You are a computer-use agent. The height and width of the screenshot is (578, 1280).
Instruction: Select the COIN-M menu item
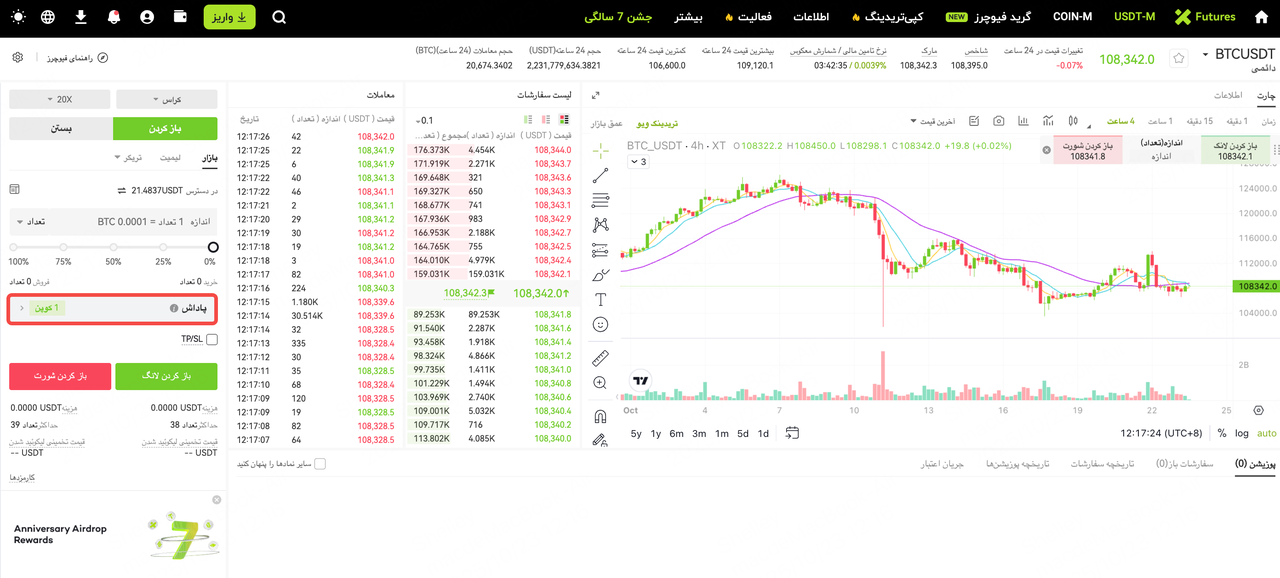click(1073, 17)
